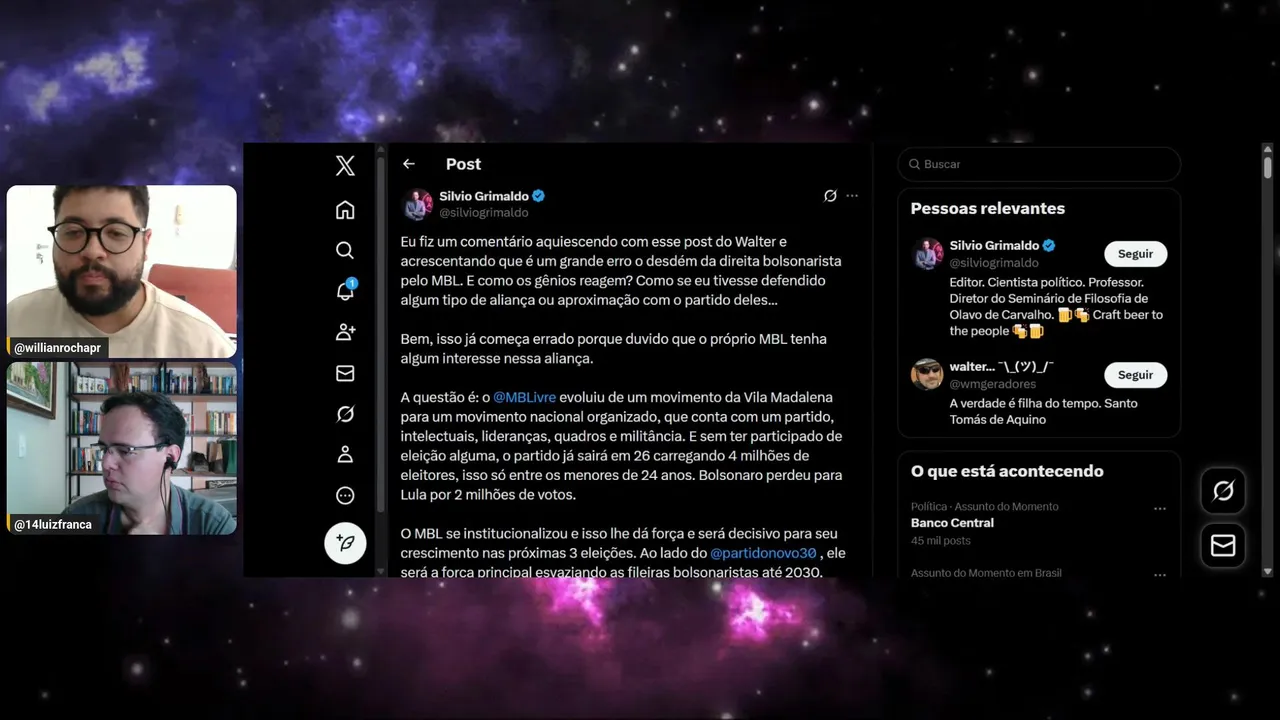Select the @willianrochapr webcam feed
The width and height of the screenshot is (1280, 720).
pos(122,272)
